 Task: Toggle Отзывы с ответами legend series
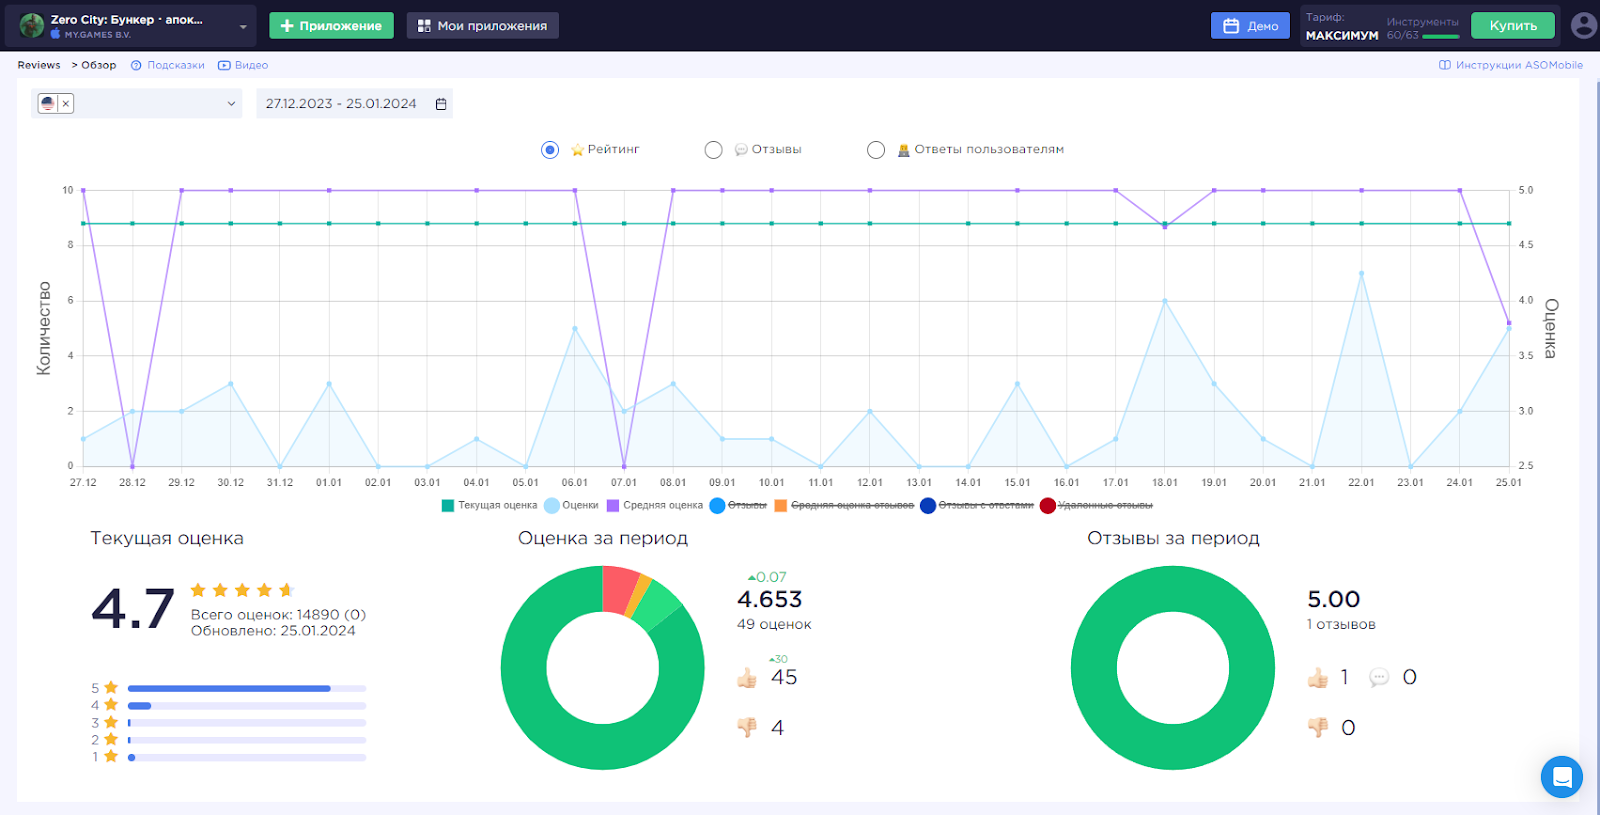(977, 506)
